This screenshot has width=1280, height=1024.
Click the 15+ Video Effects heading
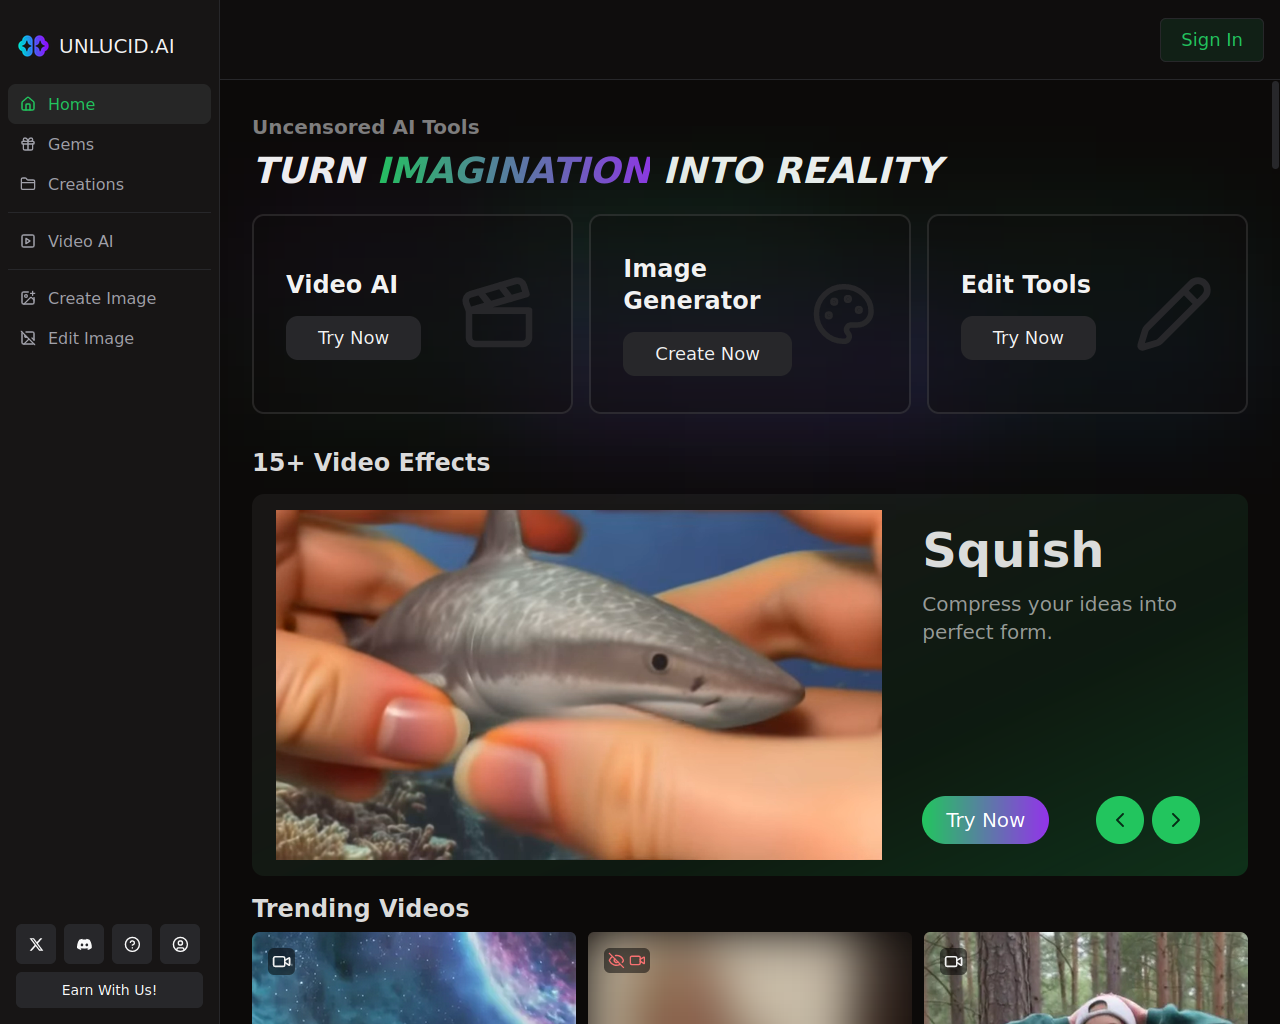[371, 462]
